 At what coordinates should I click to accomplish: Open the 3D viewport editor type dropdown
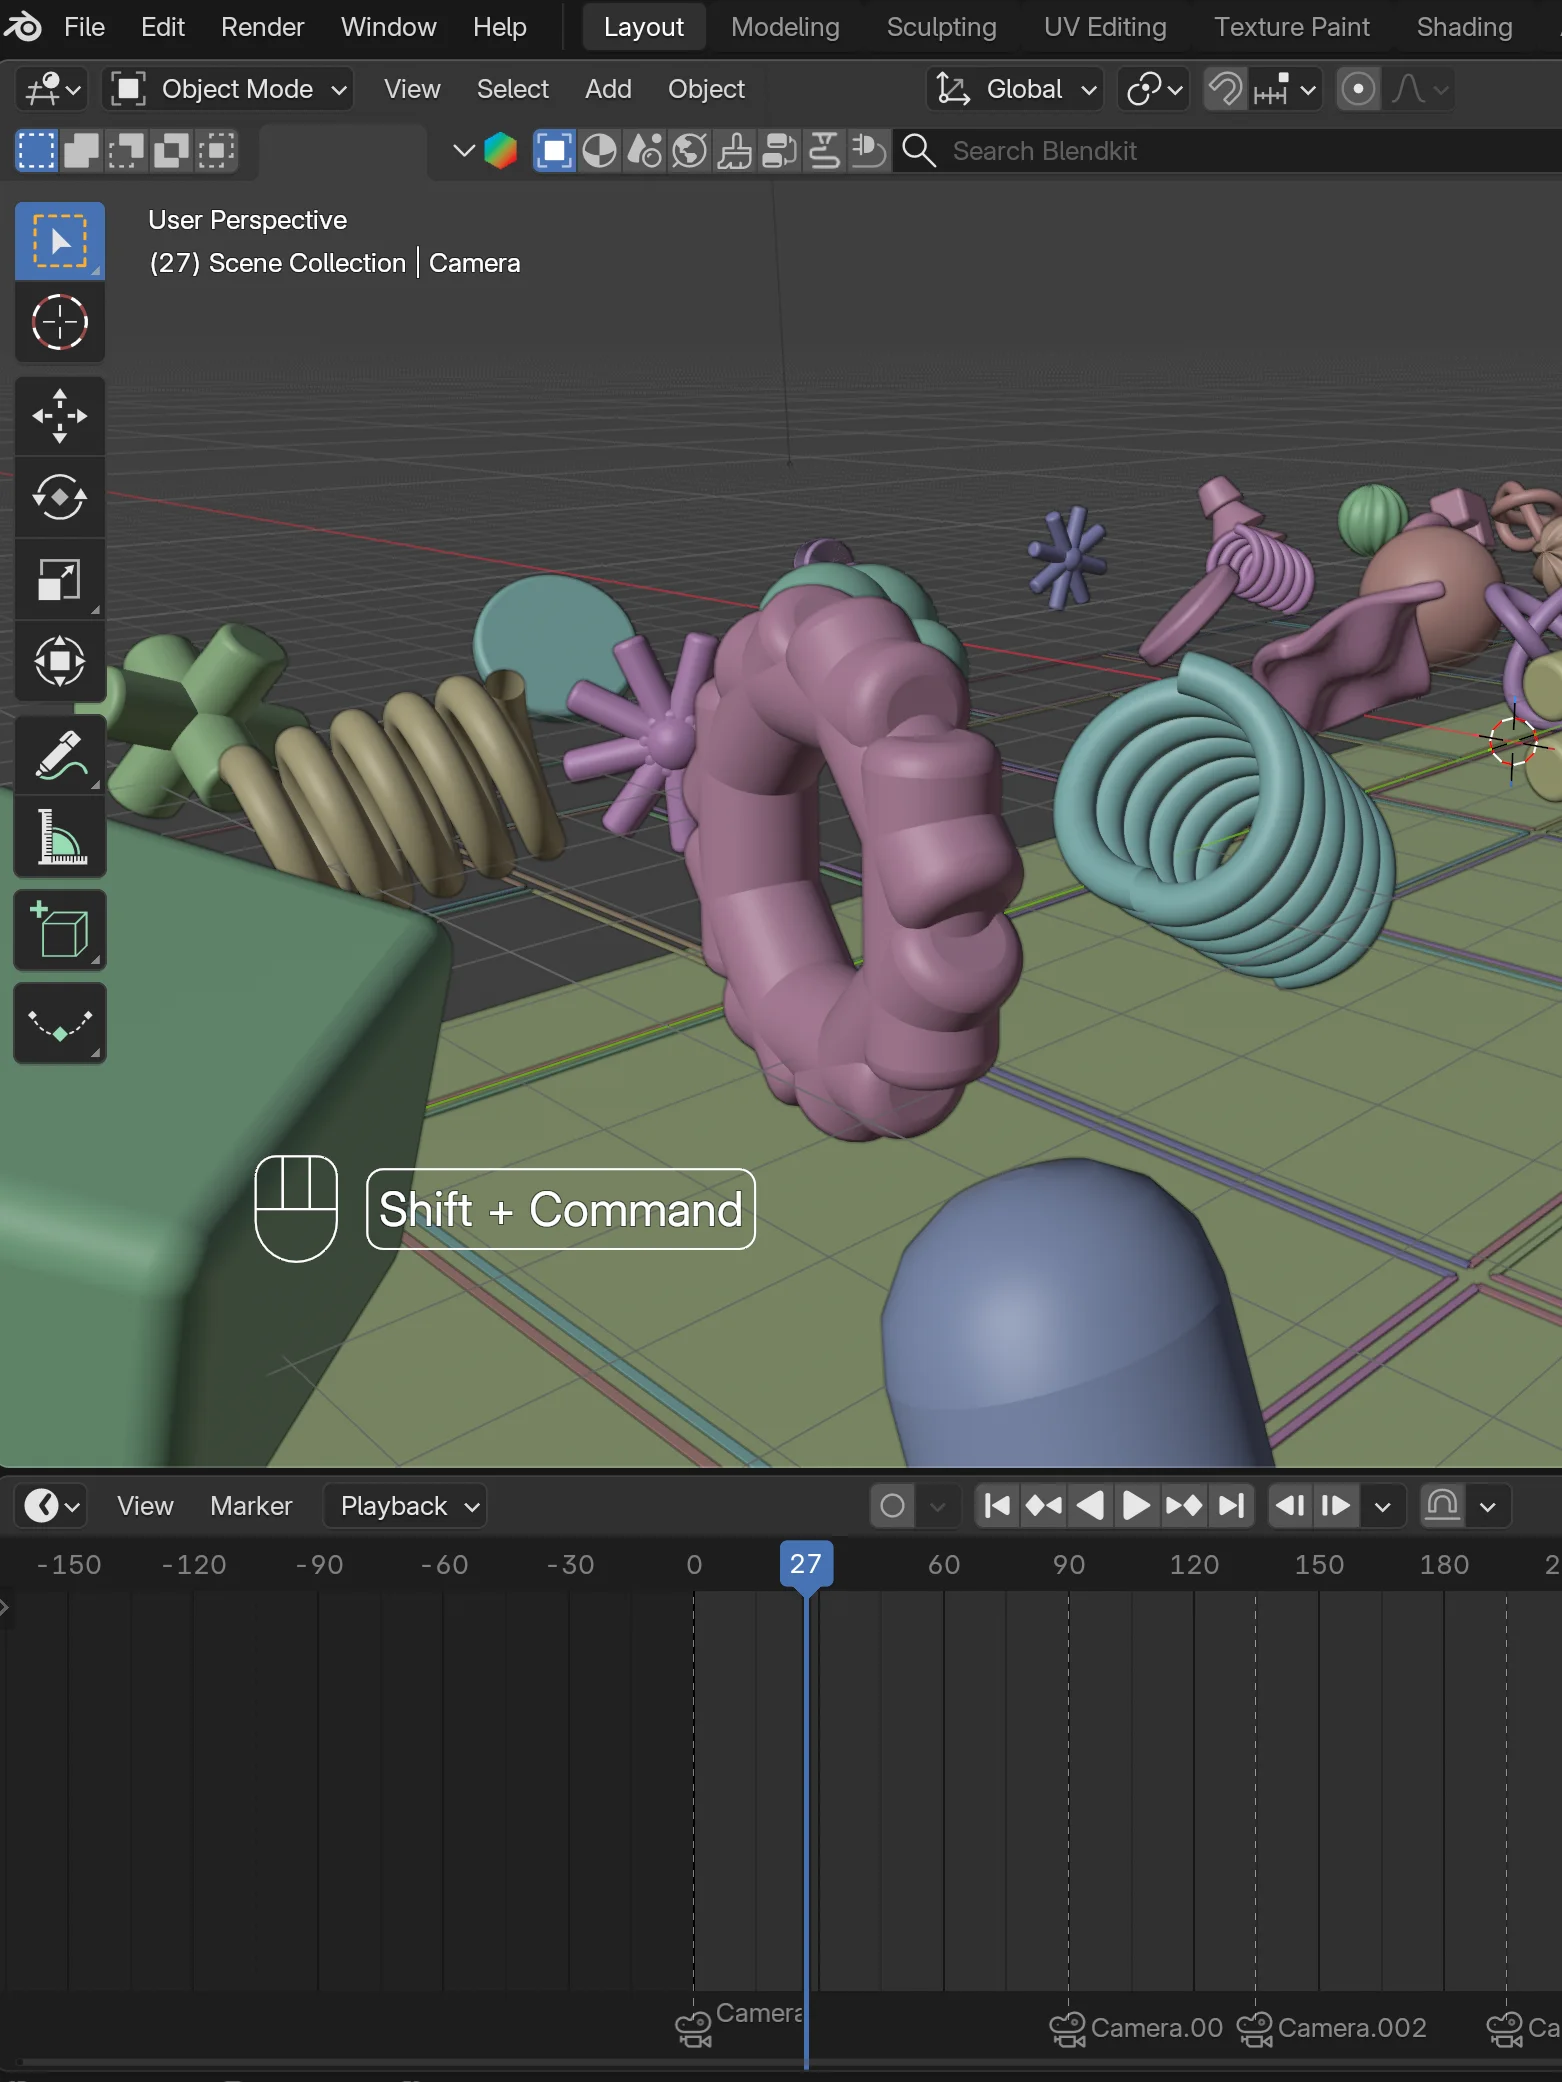pyautogui.click(x=52, y=89)
